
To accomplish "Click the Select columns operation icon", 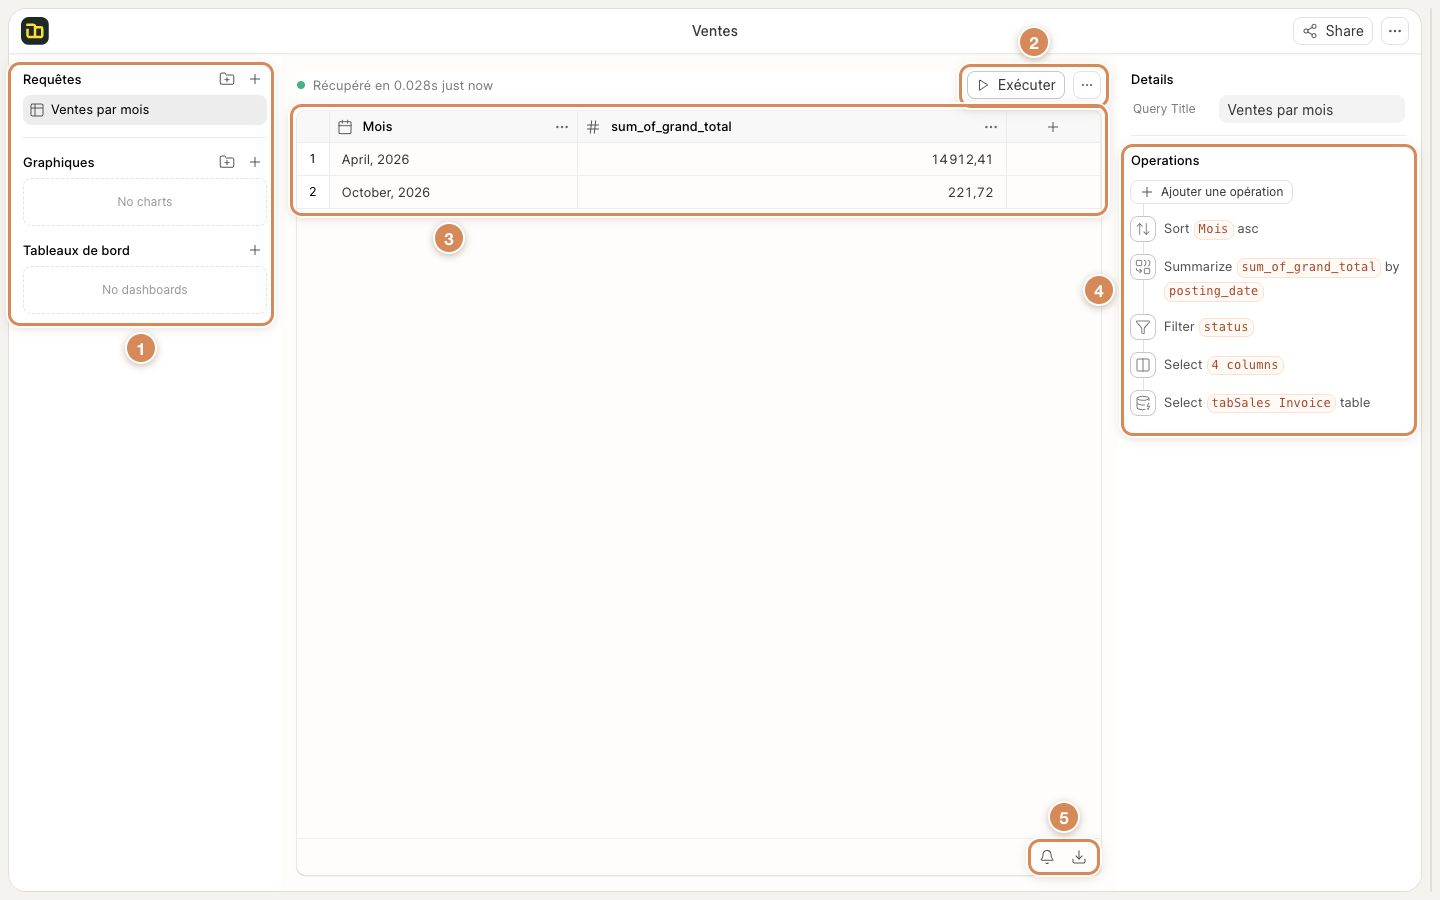I will 1143,365.
